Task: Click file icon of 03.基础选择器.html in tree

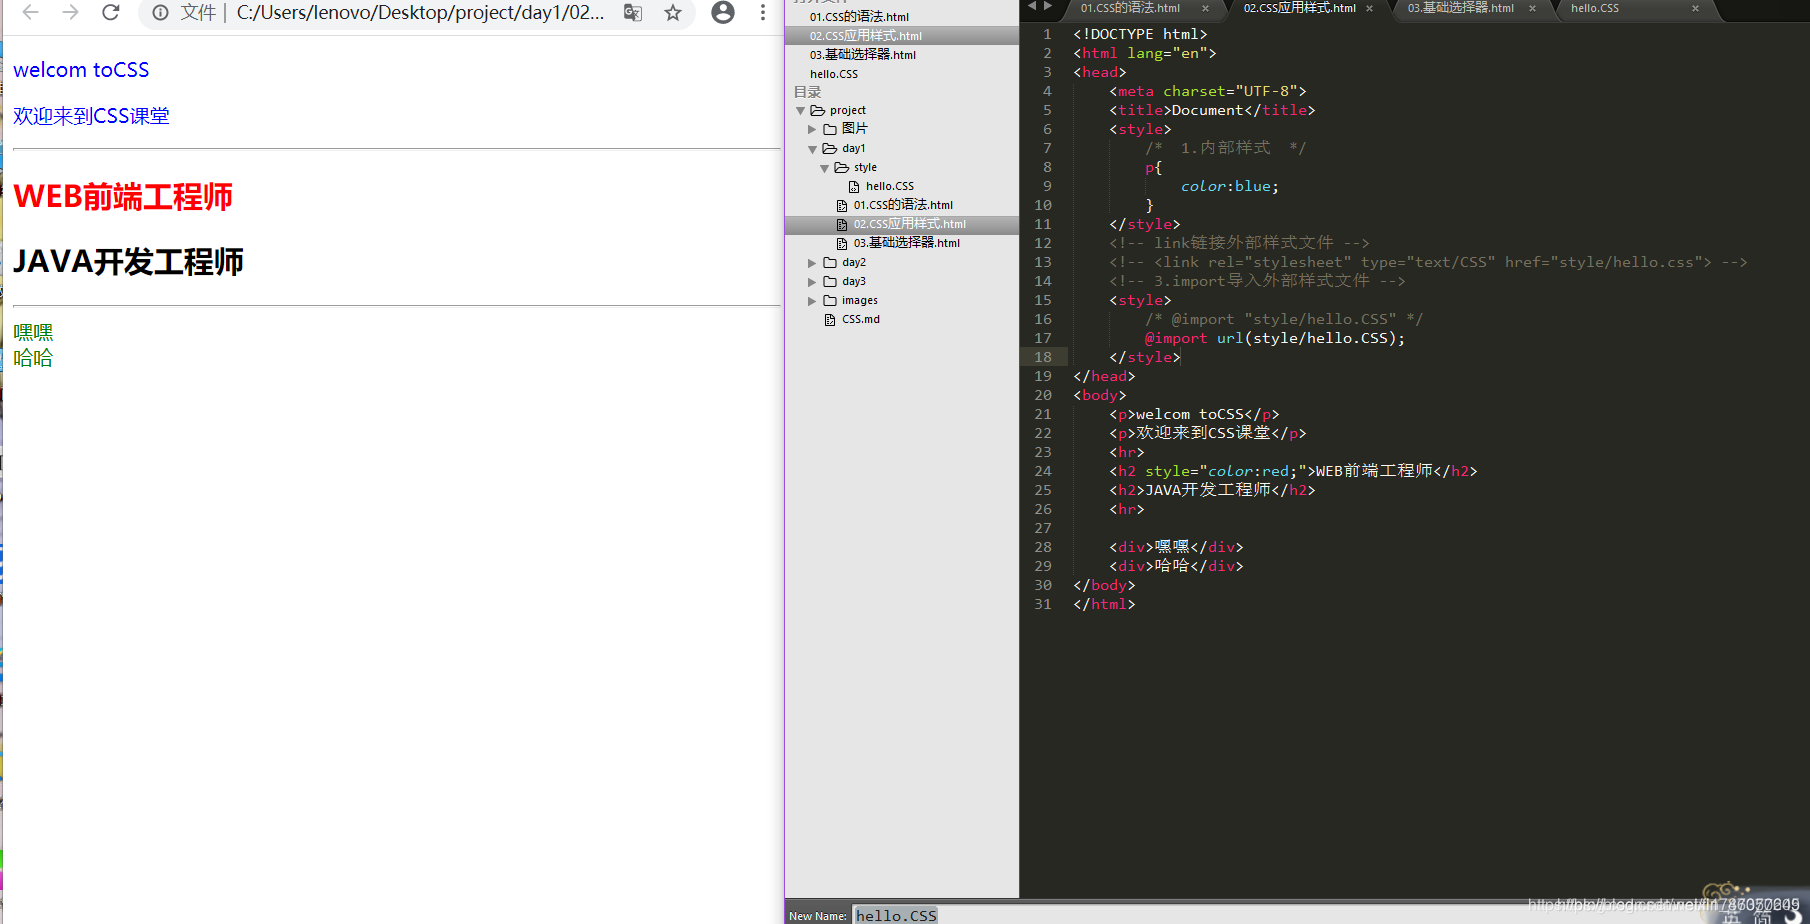Action: 842,244
